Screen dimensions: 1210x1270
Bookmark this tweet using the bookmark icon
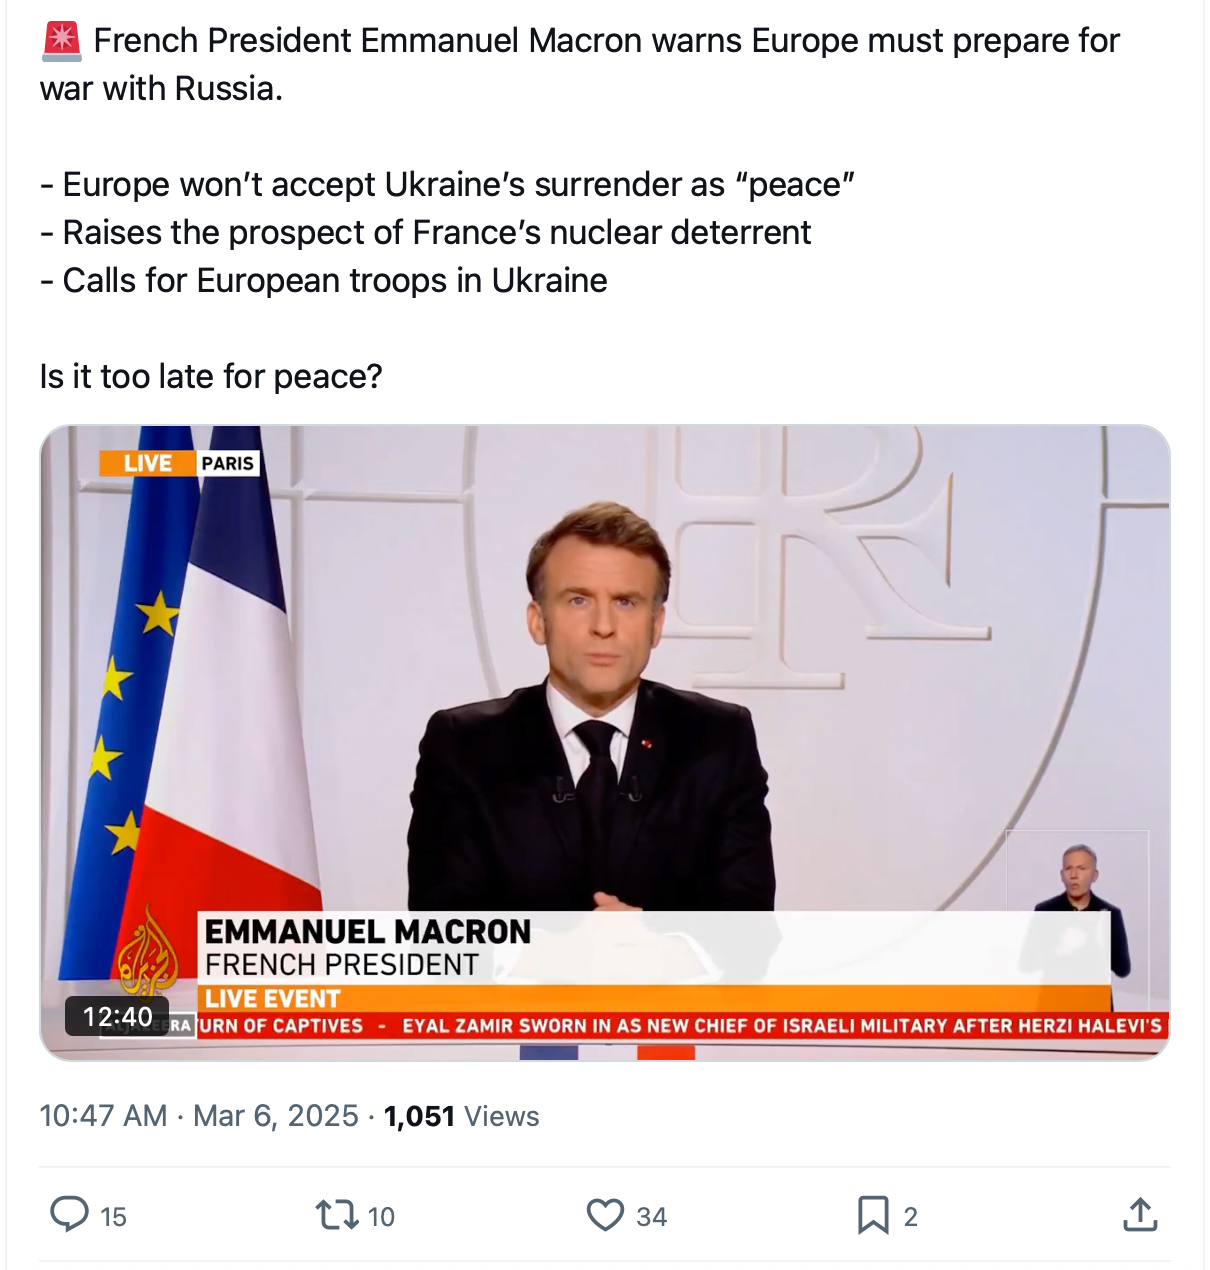pyautogui.click(x=872, y=1215)
